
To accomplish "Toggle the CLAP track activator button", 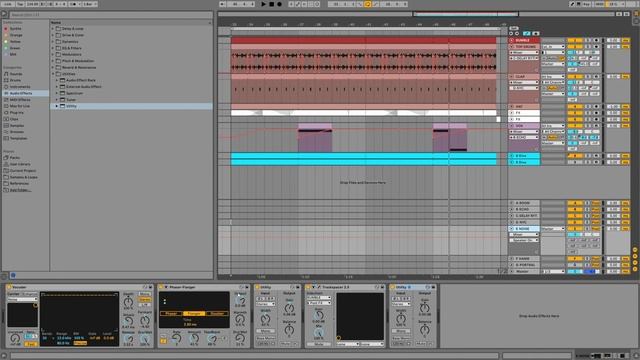I will tap(575, 76).
